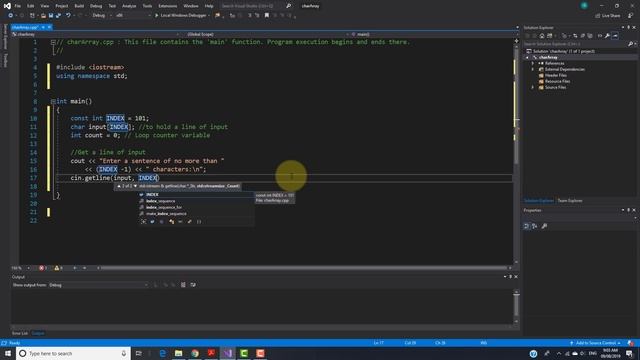Open the editor zoom level dropdown

click(20, 268)
